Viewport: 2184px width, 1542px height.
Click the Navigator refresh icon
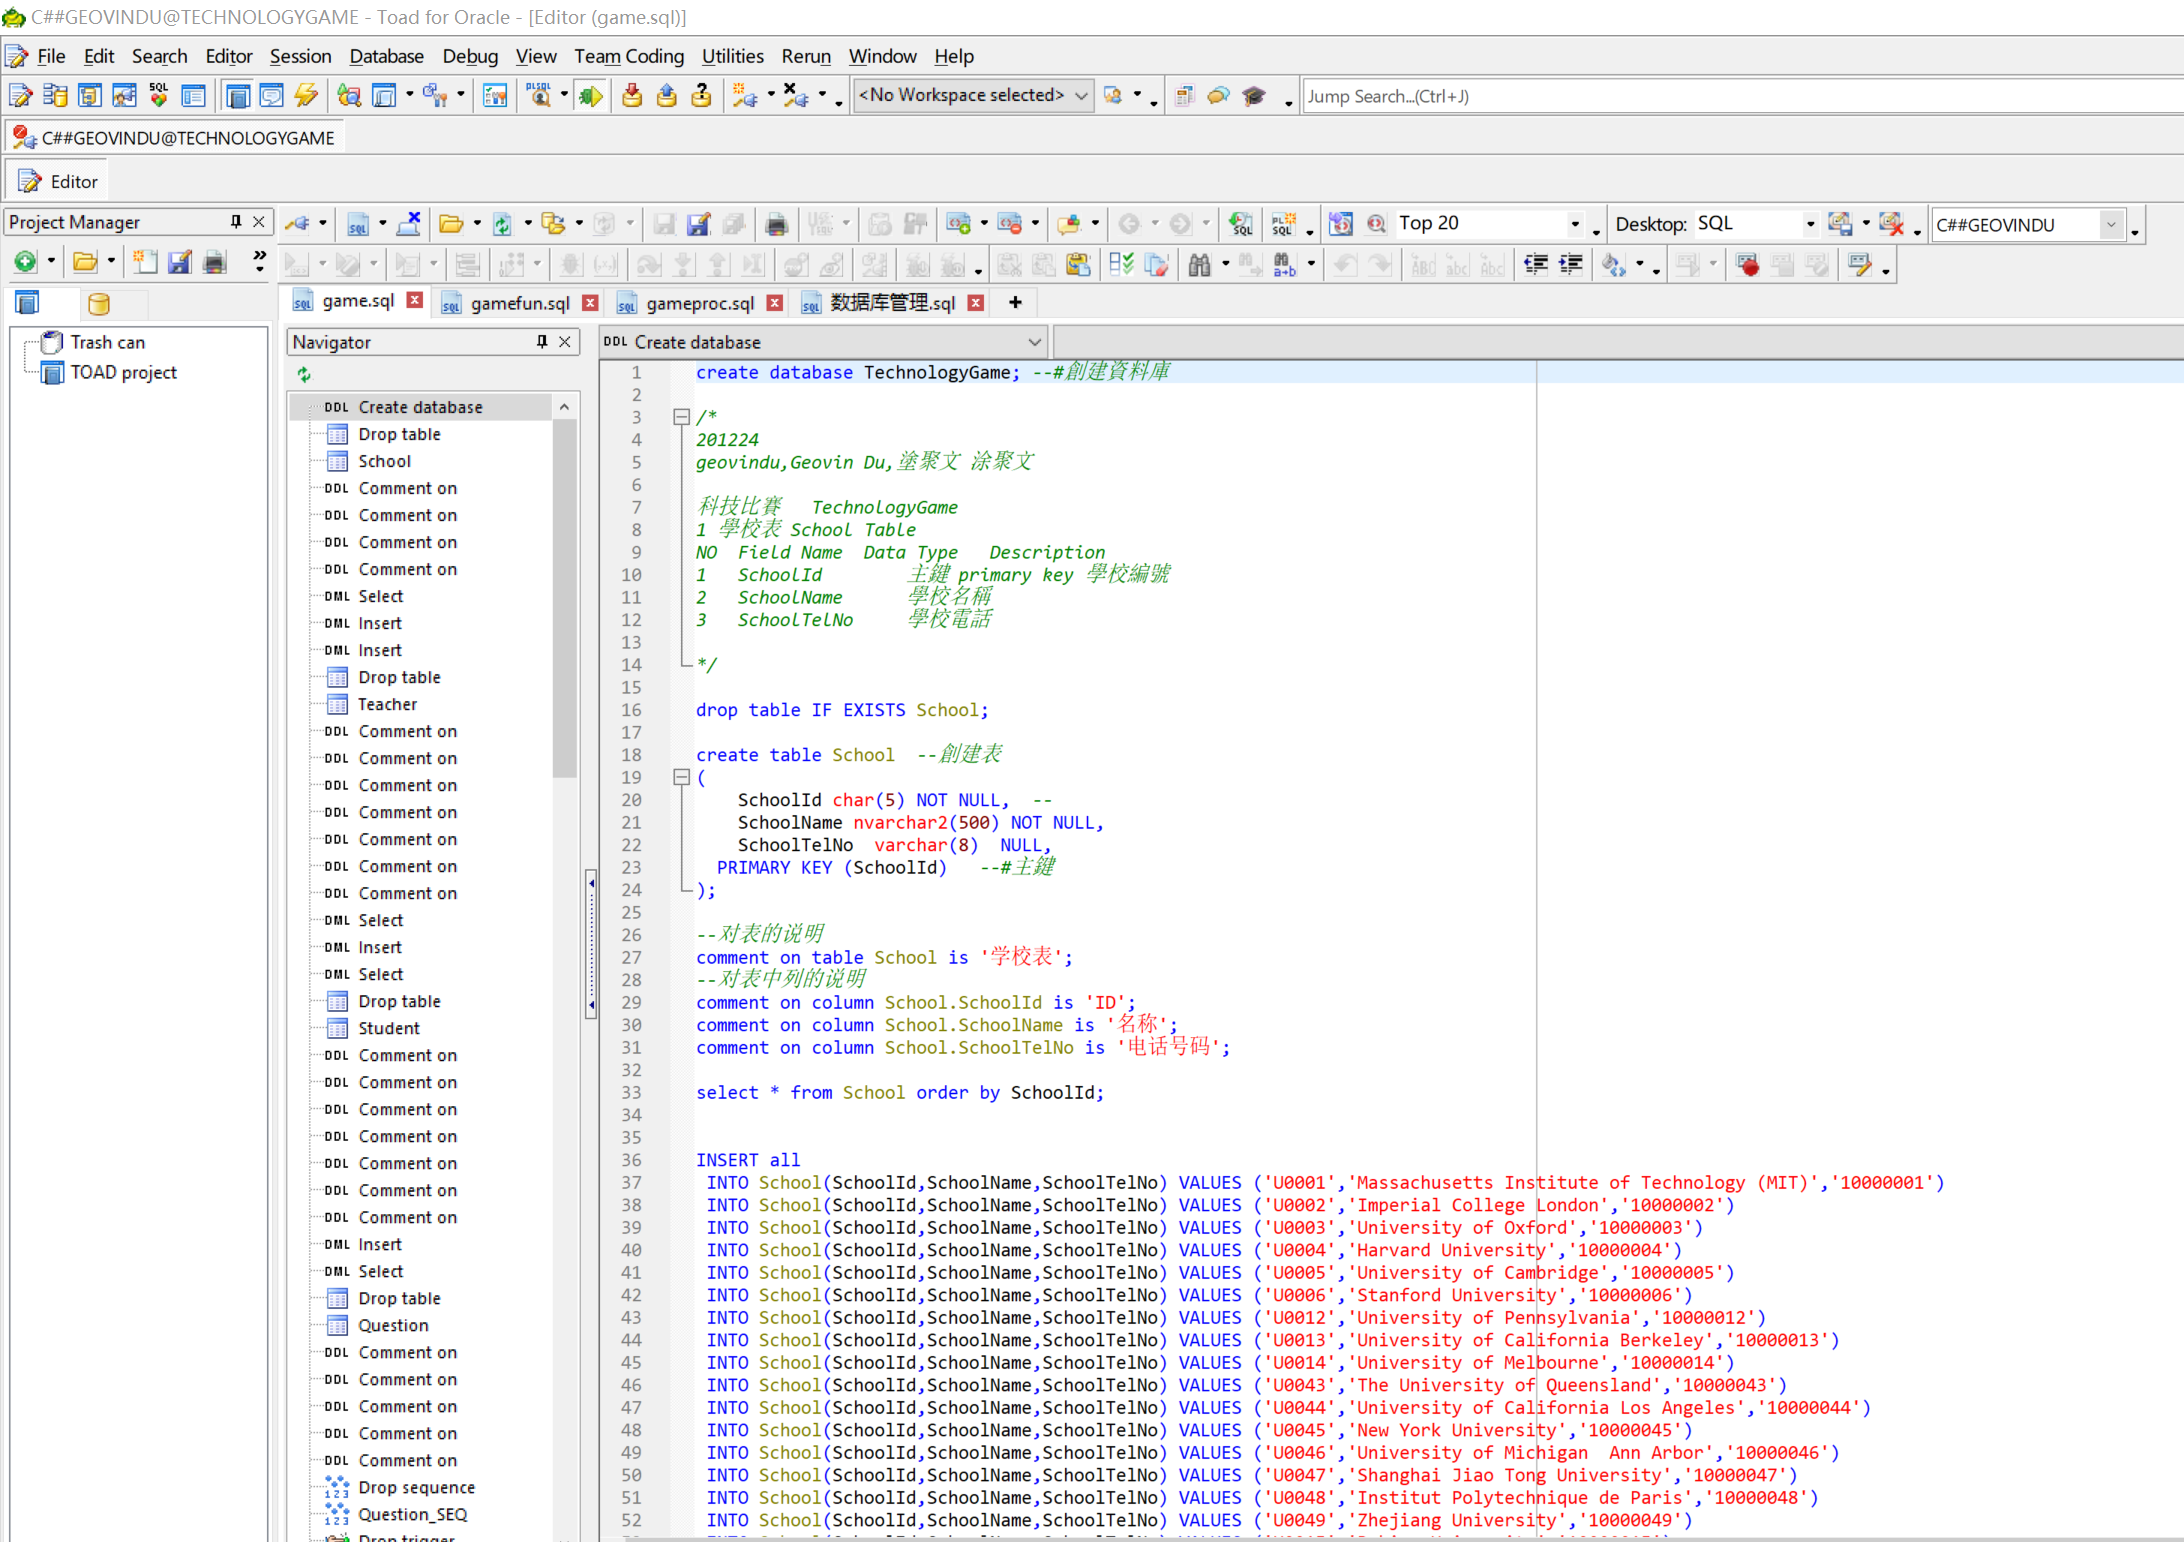pos(304,375)
